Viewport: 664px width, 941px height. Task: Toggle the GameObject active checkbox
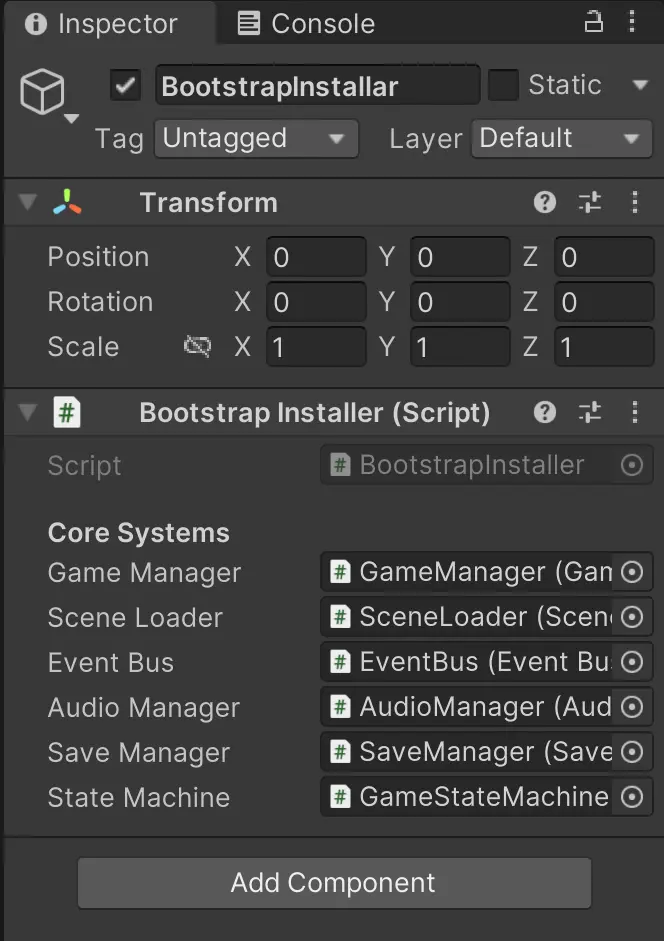pos(125,85)
